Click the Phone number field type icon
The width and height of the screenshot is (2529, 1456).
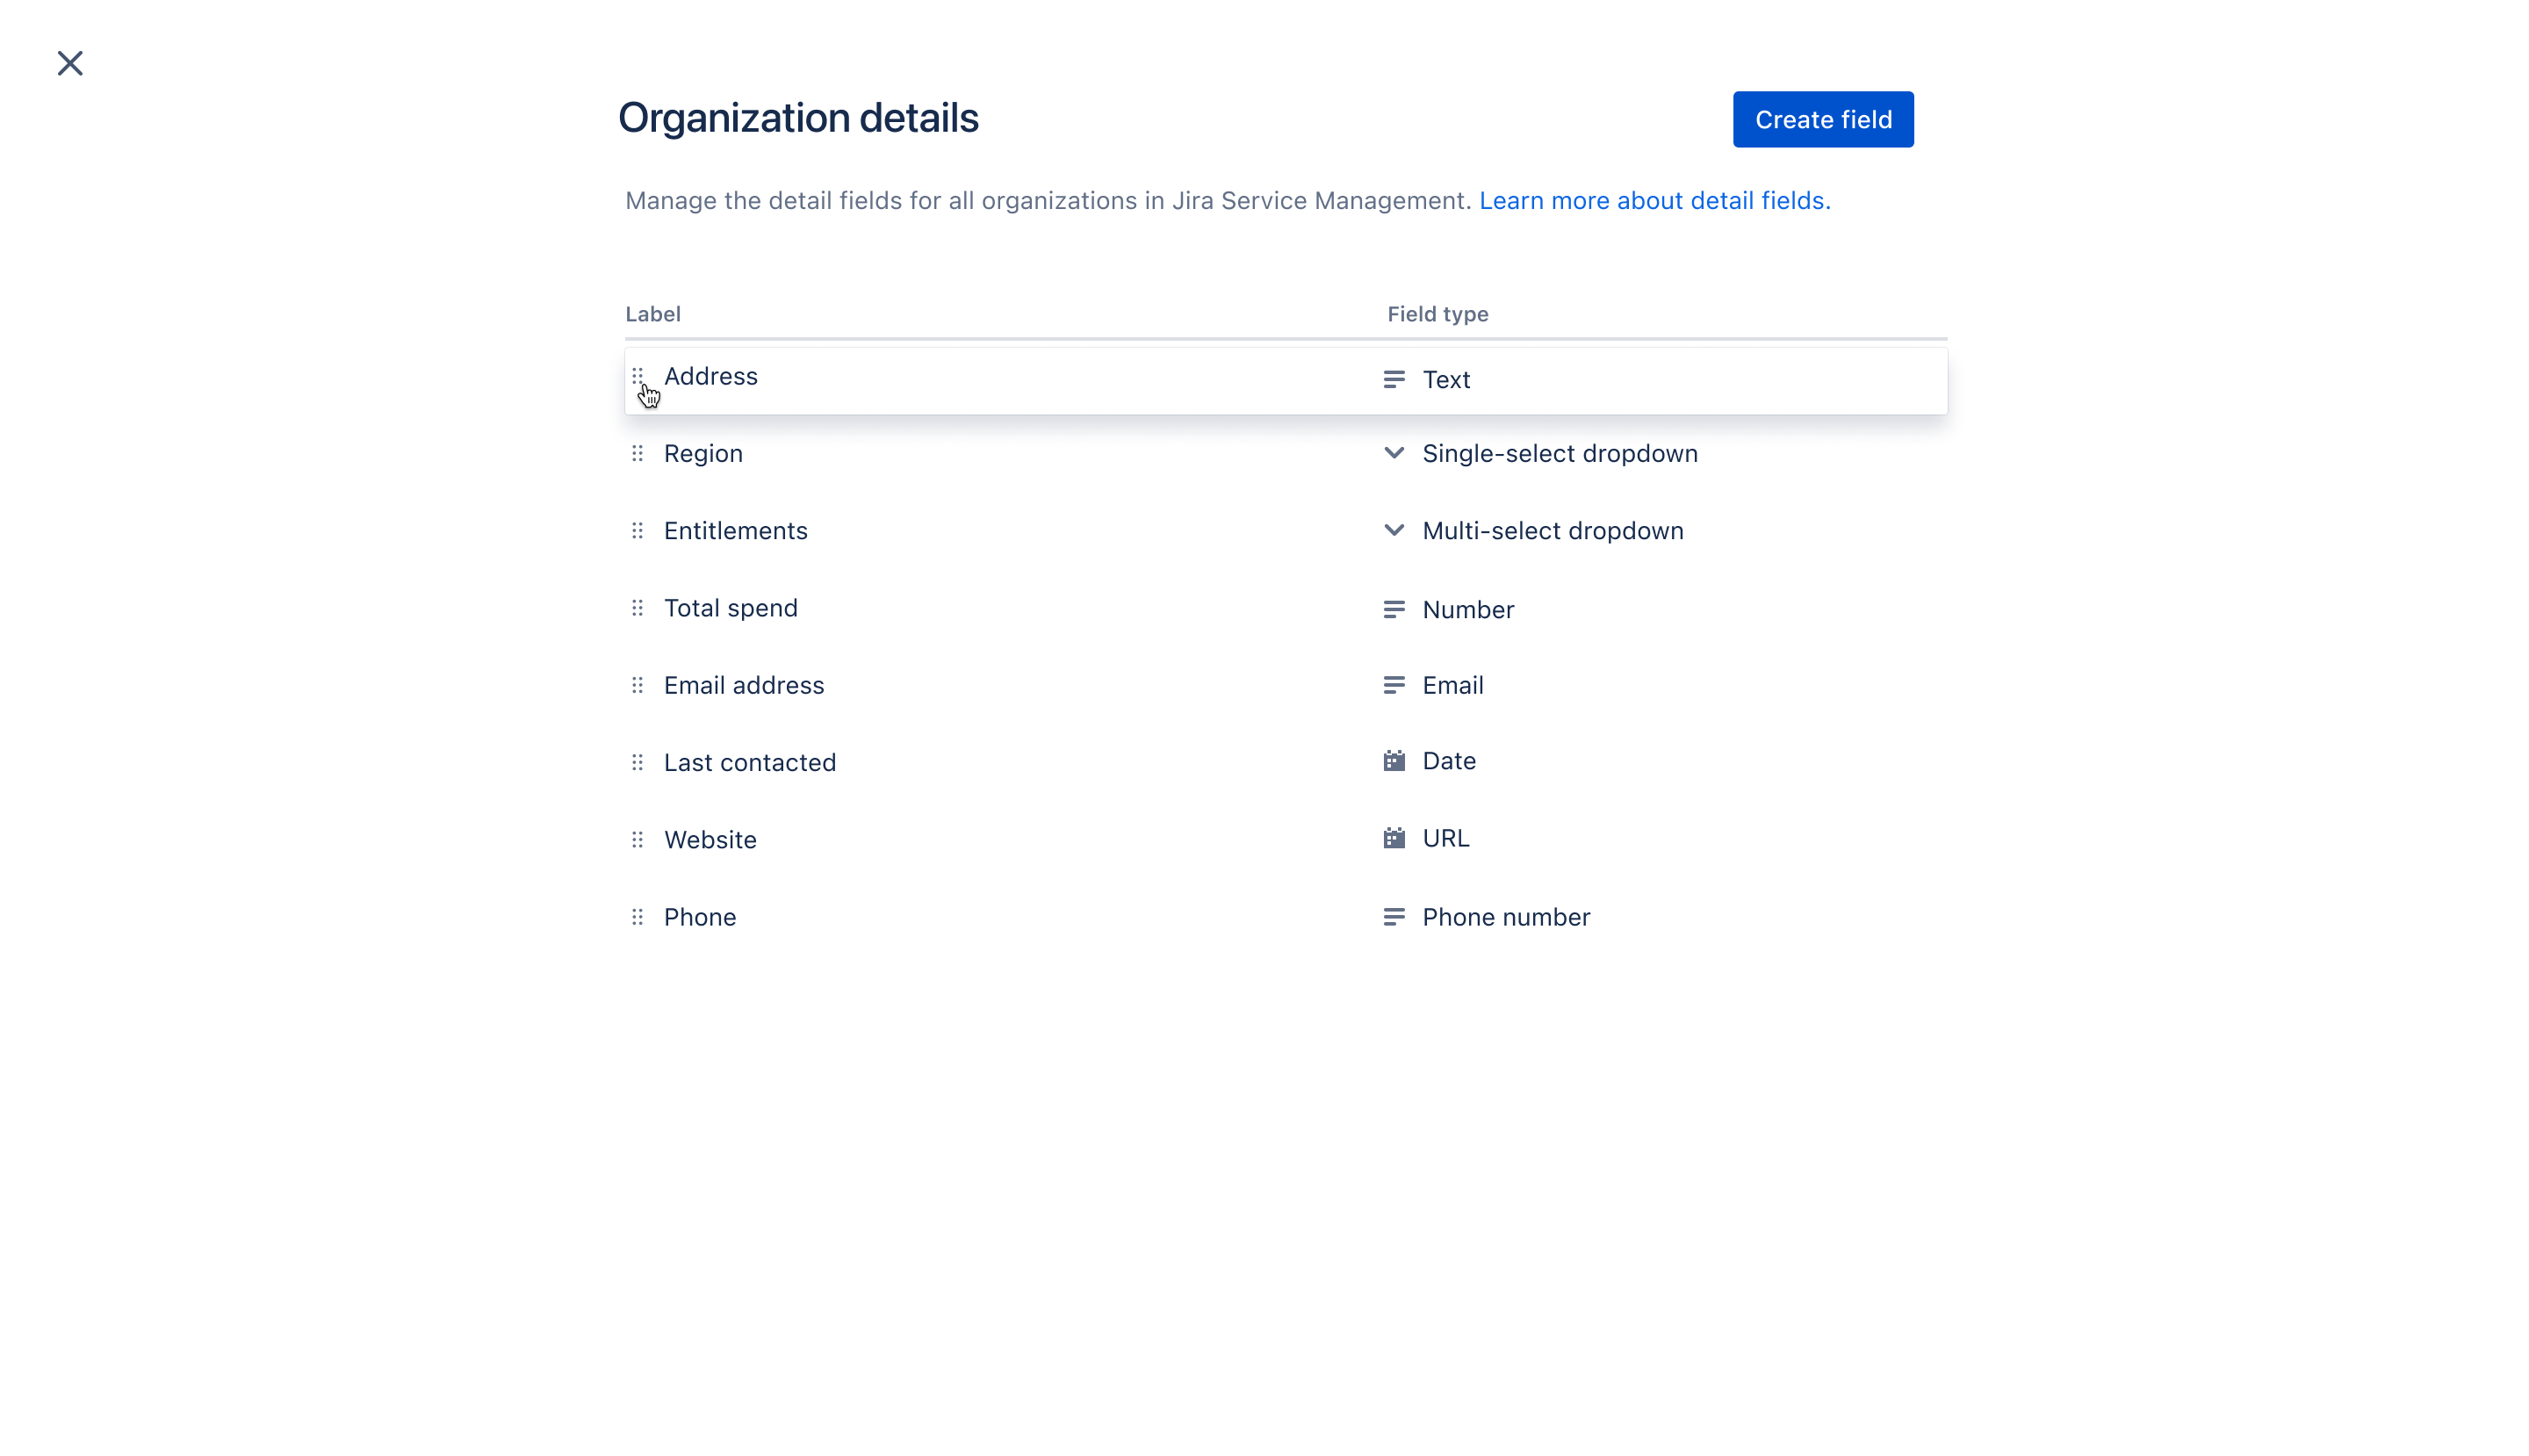1393,916
